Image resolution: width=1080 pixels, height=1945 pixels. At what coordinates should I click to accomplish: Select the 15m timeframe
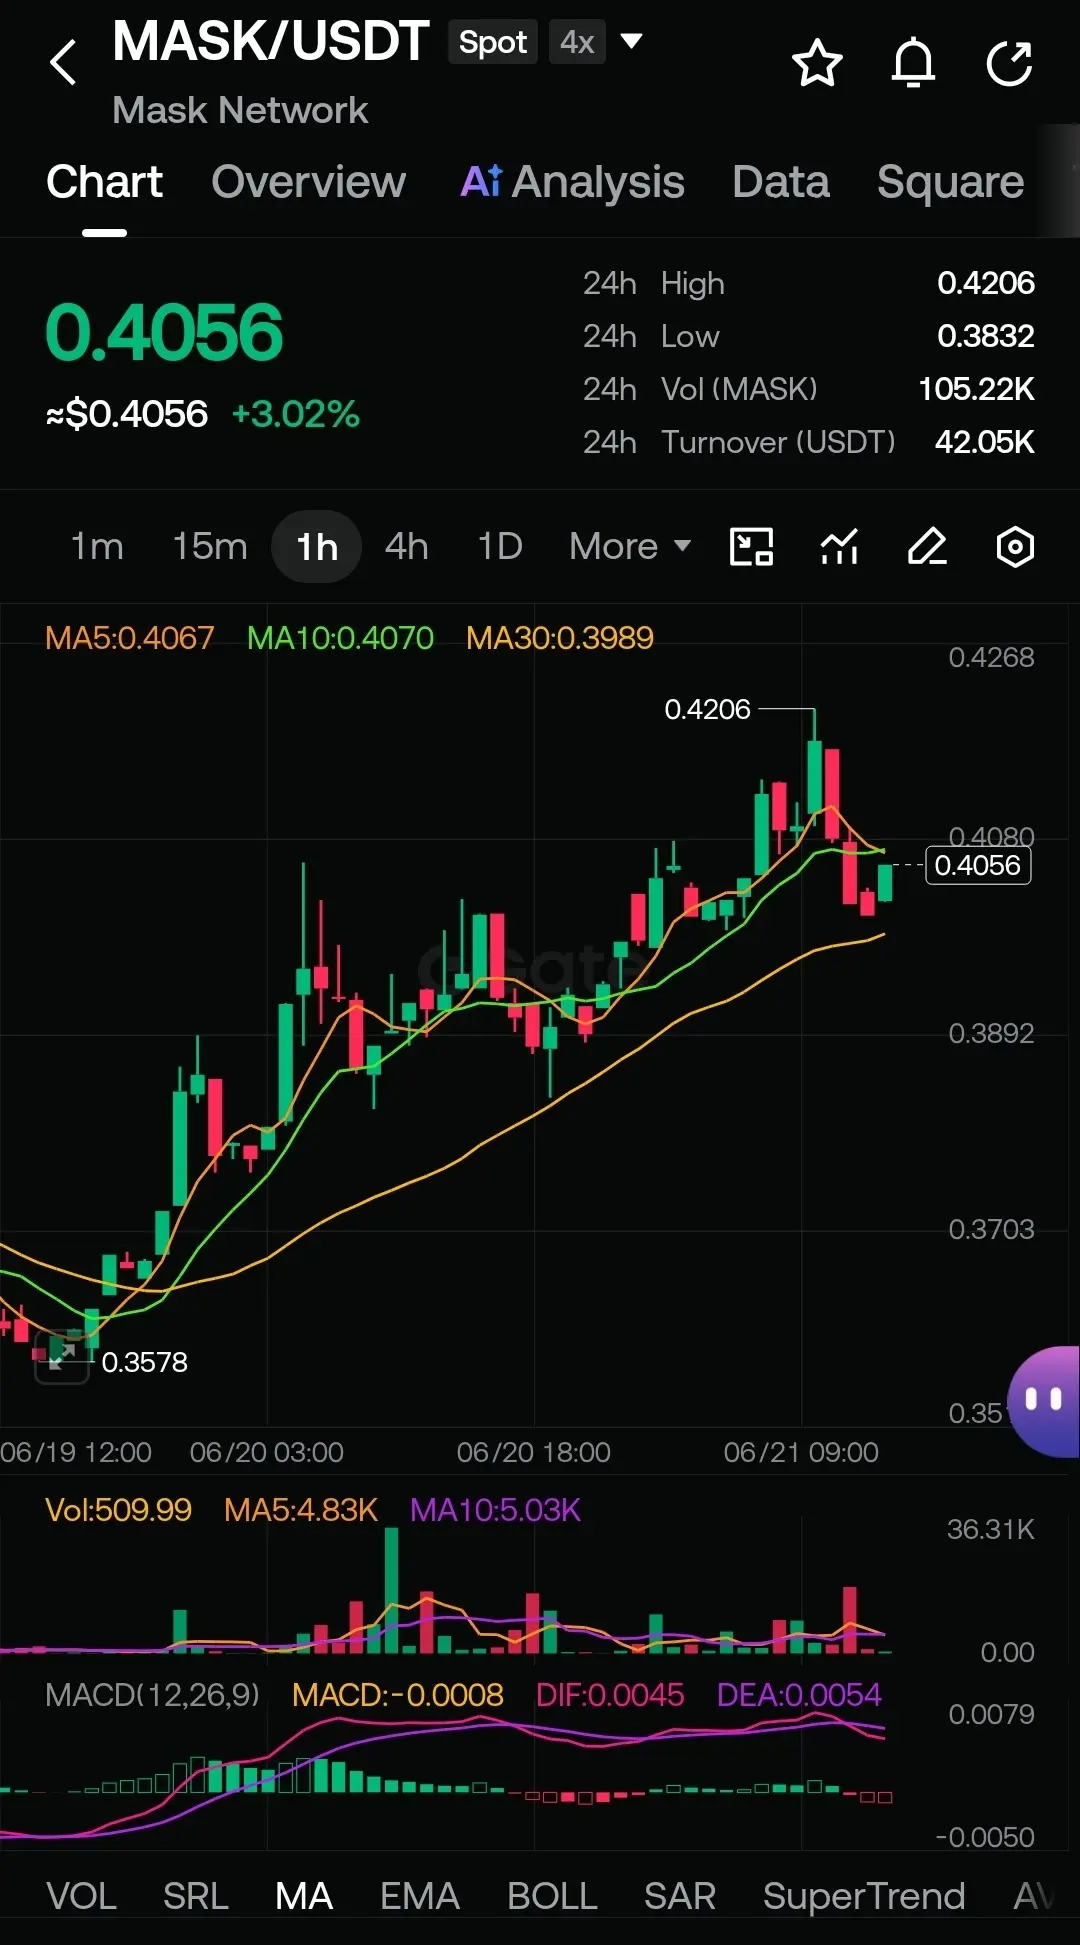tap(210, 547)
